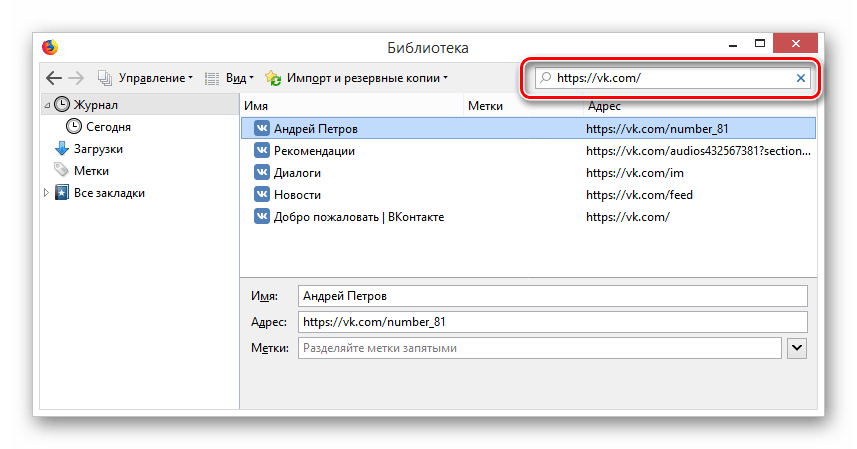
Task: Clear the search field with X icon
Action: [800, 78]
